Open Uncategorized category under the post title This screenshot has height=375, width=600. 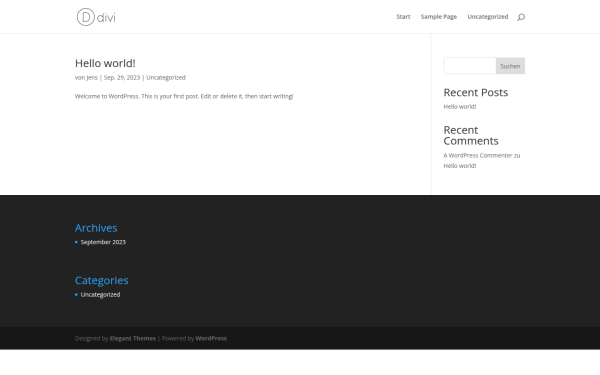pyautogui.click(x=166, y=78)
